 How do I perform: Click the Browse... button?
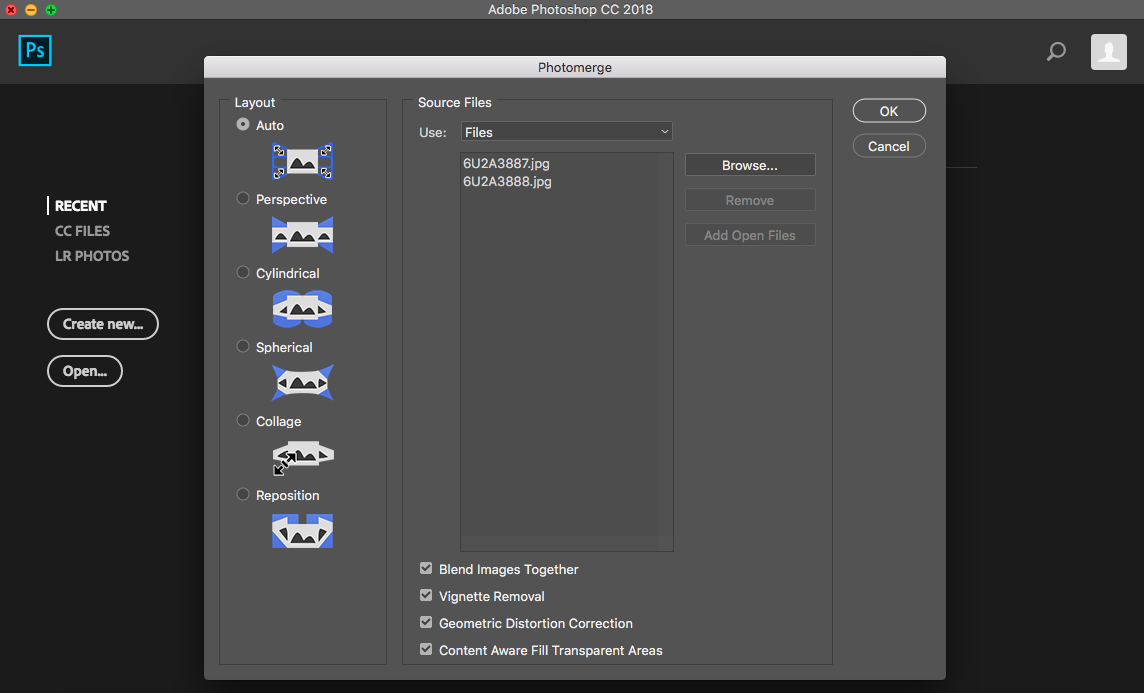point(750,165)
